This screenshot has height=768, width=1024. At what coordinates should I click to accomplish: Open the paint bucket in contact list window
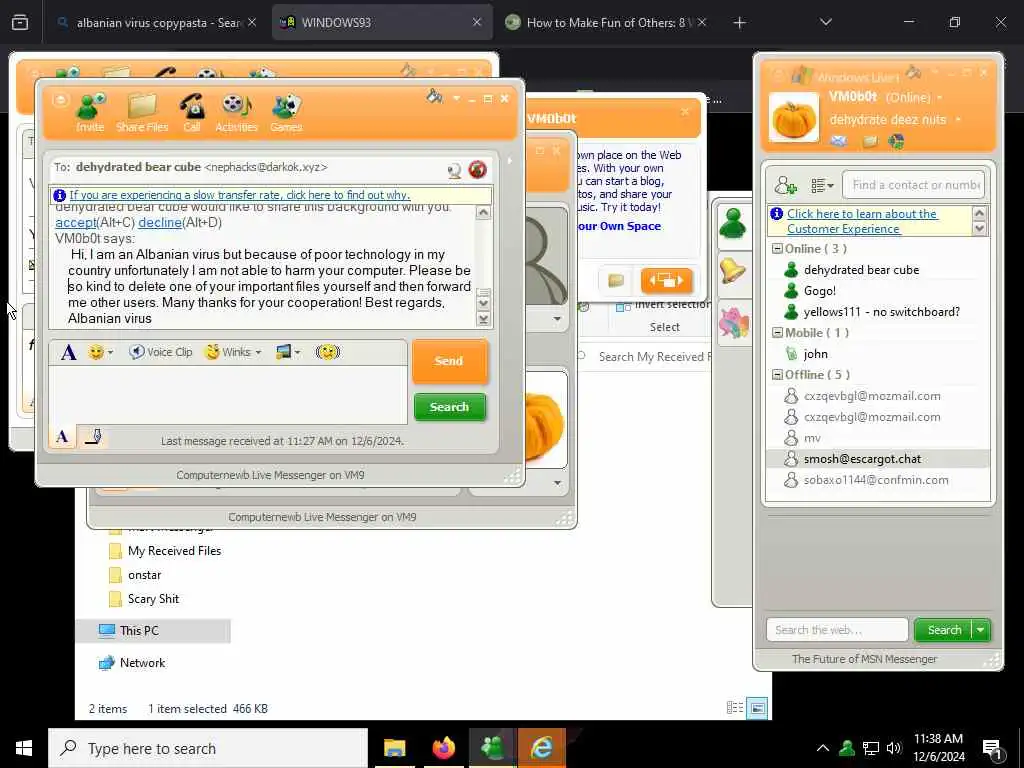[x=913, y=71]
